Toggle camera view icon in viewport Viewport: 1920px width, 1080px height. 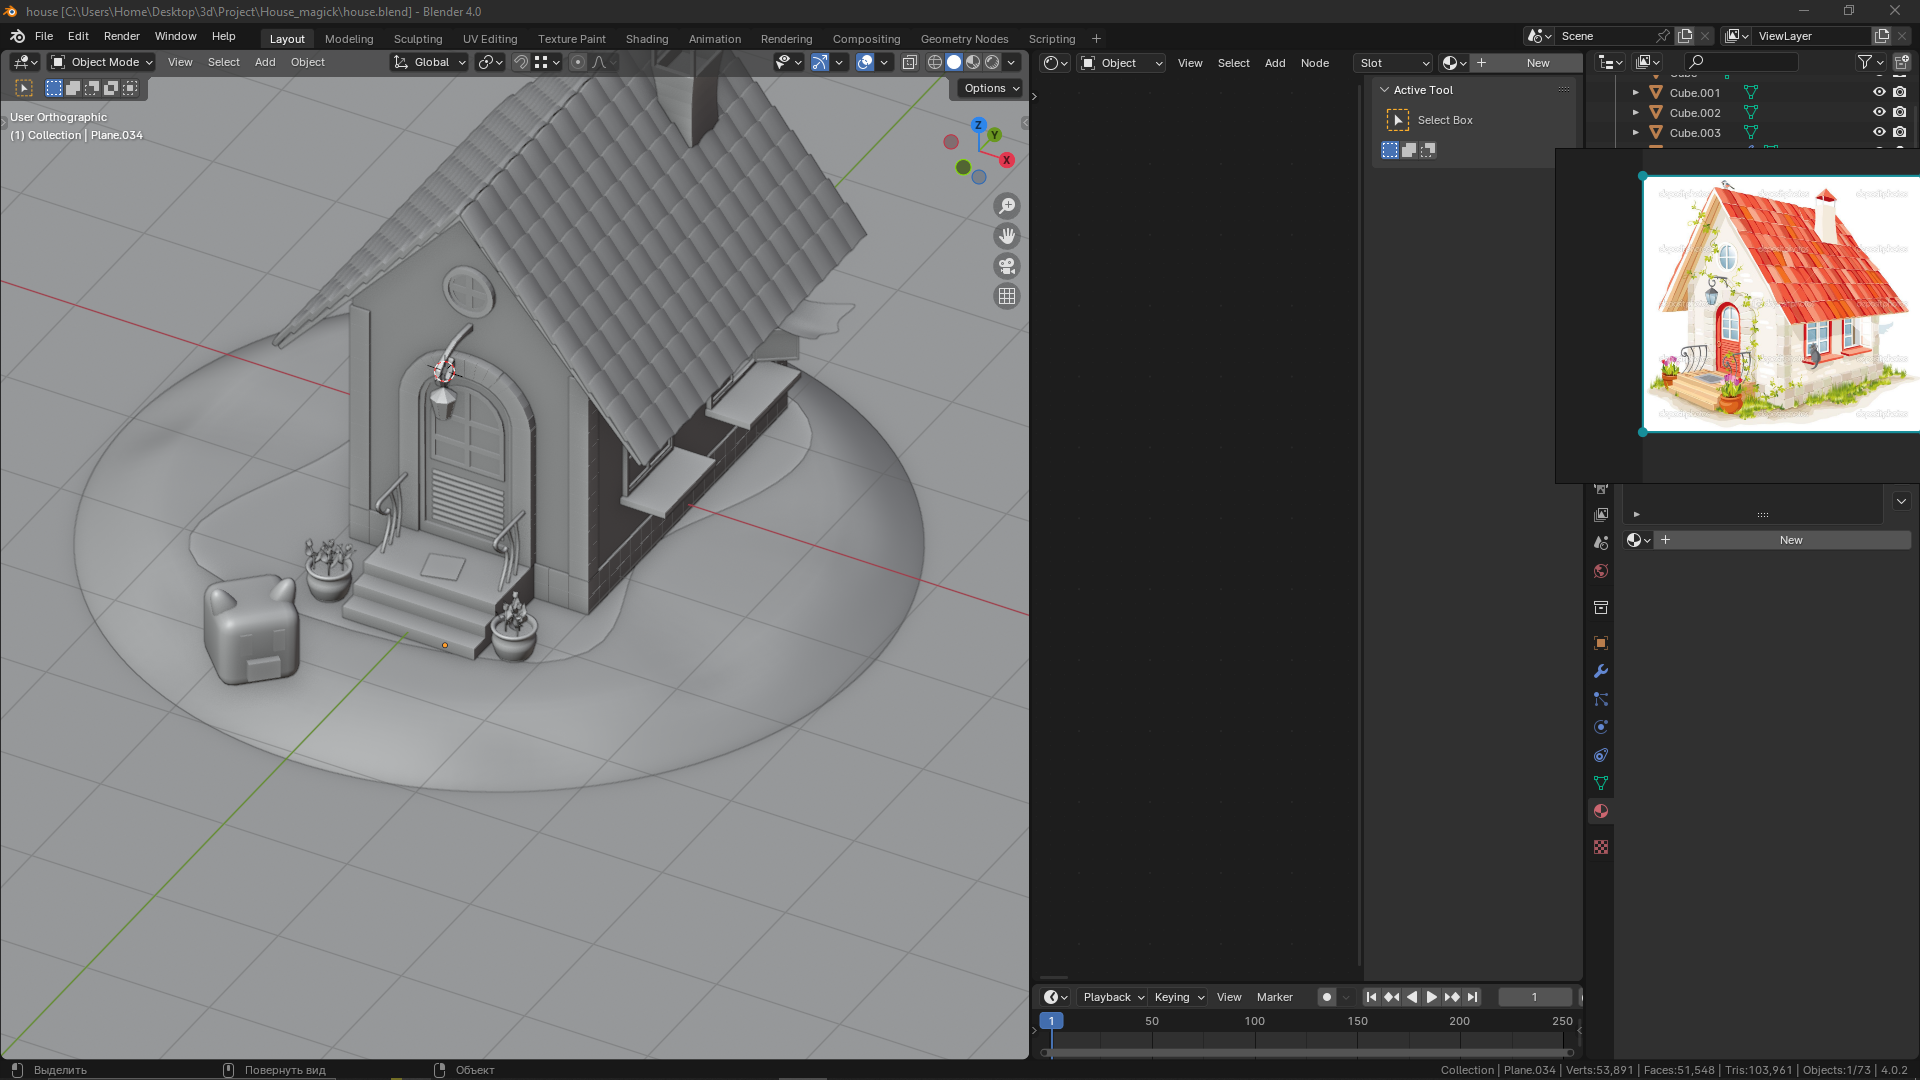click(1007, 266)
